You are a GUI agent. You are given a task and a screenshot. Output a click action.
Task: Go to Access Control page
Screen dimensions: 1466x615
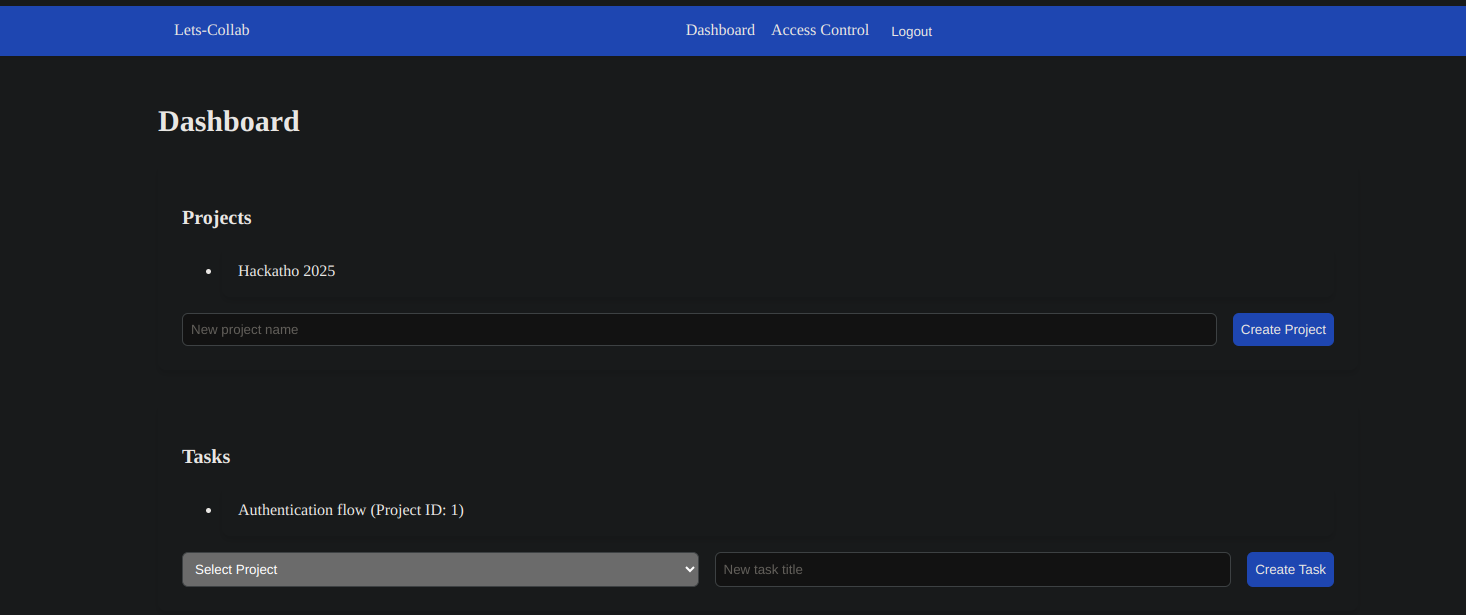(820, 30)
